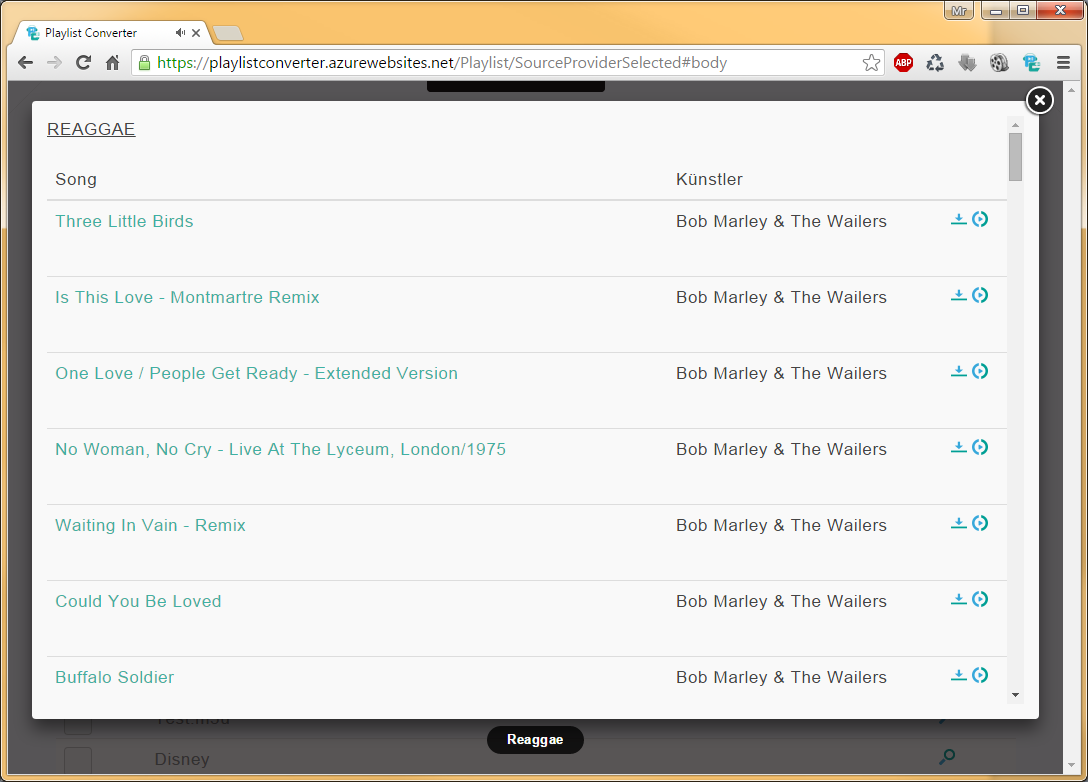
Task: Go forward in browser history
Action: [54, 62]
